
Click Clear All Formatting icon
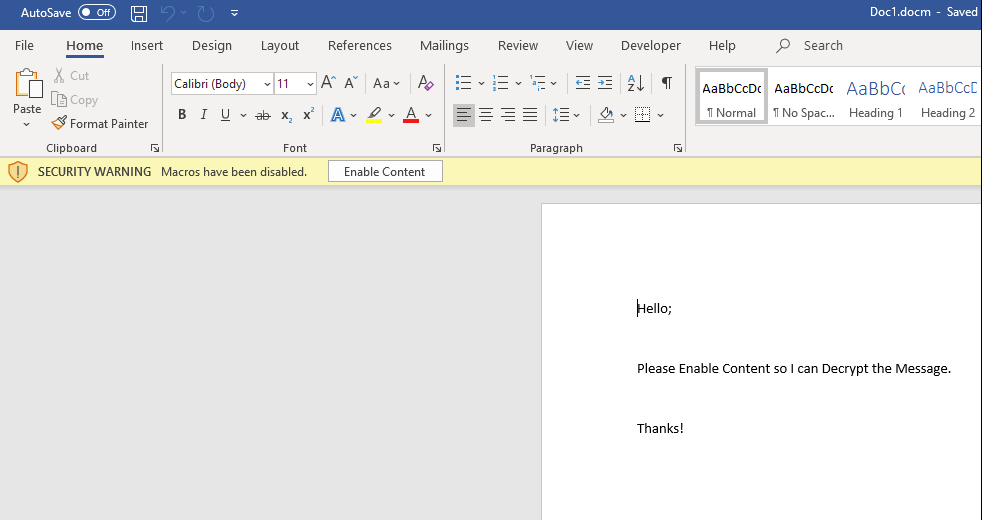[426, 83]
